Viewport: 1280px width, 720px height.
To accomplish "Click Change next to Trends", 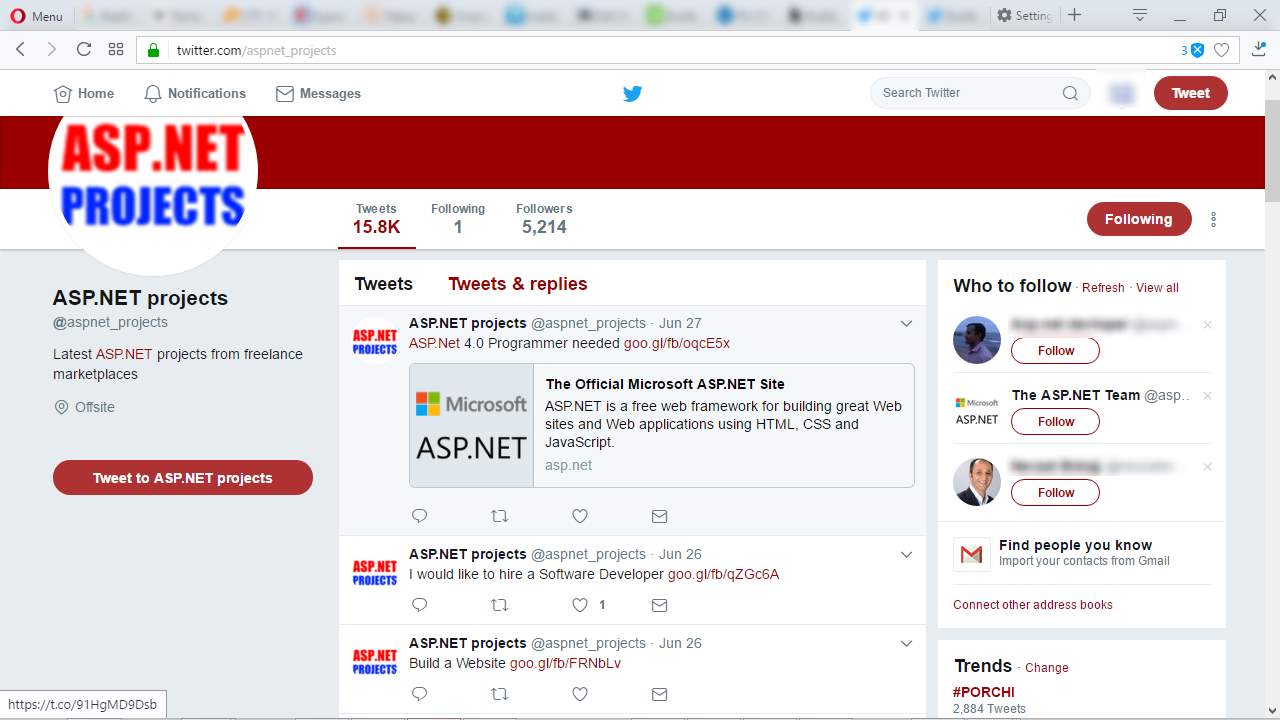I will pyautogui.click(x=1047, y=668).
